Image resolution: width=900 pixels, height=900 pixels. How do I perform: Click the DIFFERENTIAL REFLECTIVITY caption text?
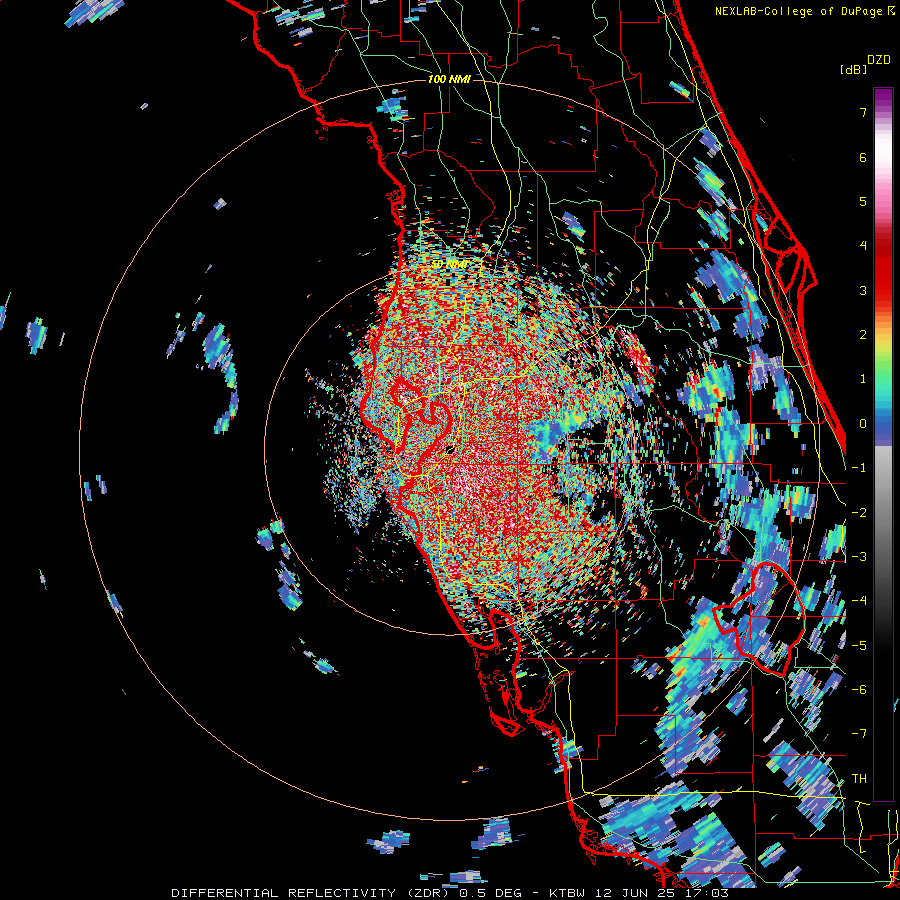click(284, 893)
